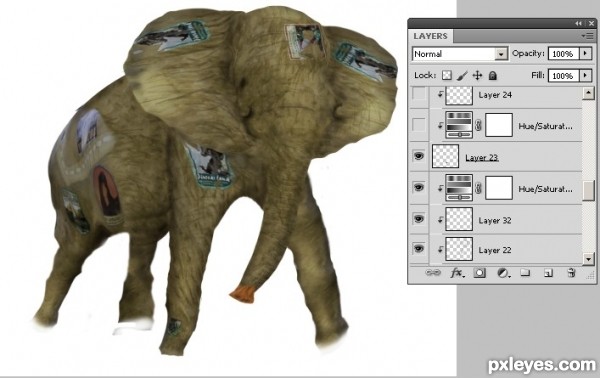Select upper Hue/Saturation white mask thumbnail
The width and height of the screenshot is (600, 378).
tap(499, 125)
